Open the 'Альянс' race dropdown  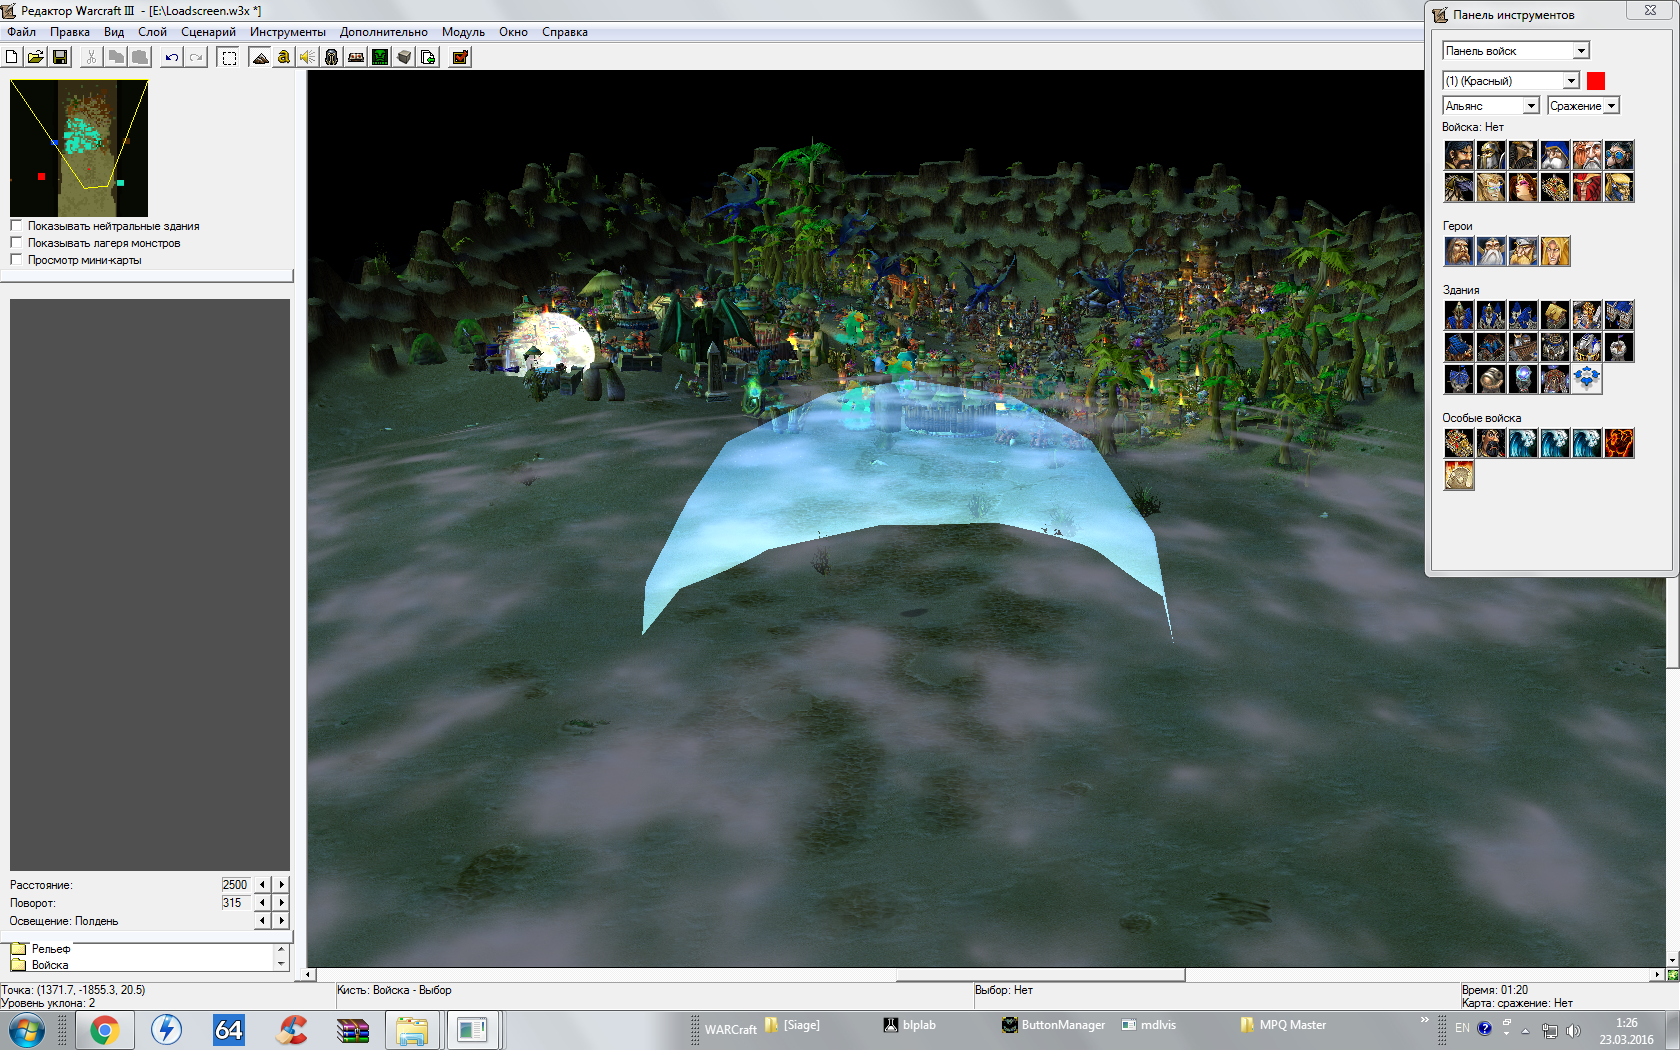[1490, 106]
